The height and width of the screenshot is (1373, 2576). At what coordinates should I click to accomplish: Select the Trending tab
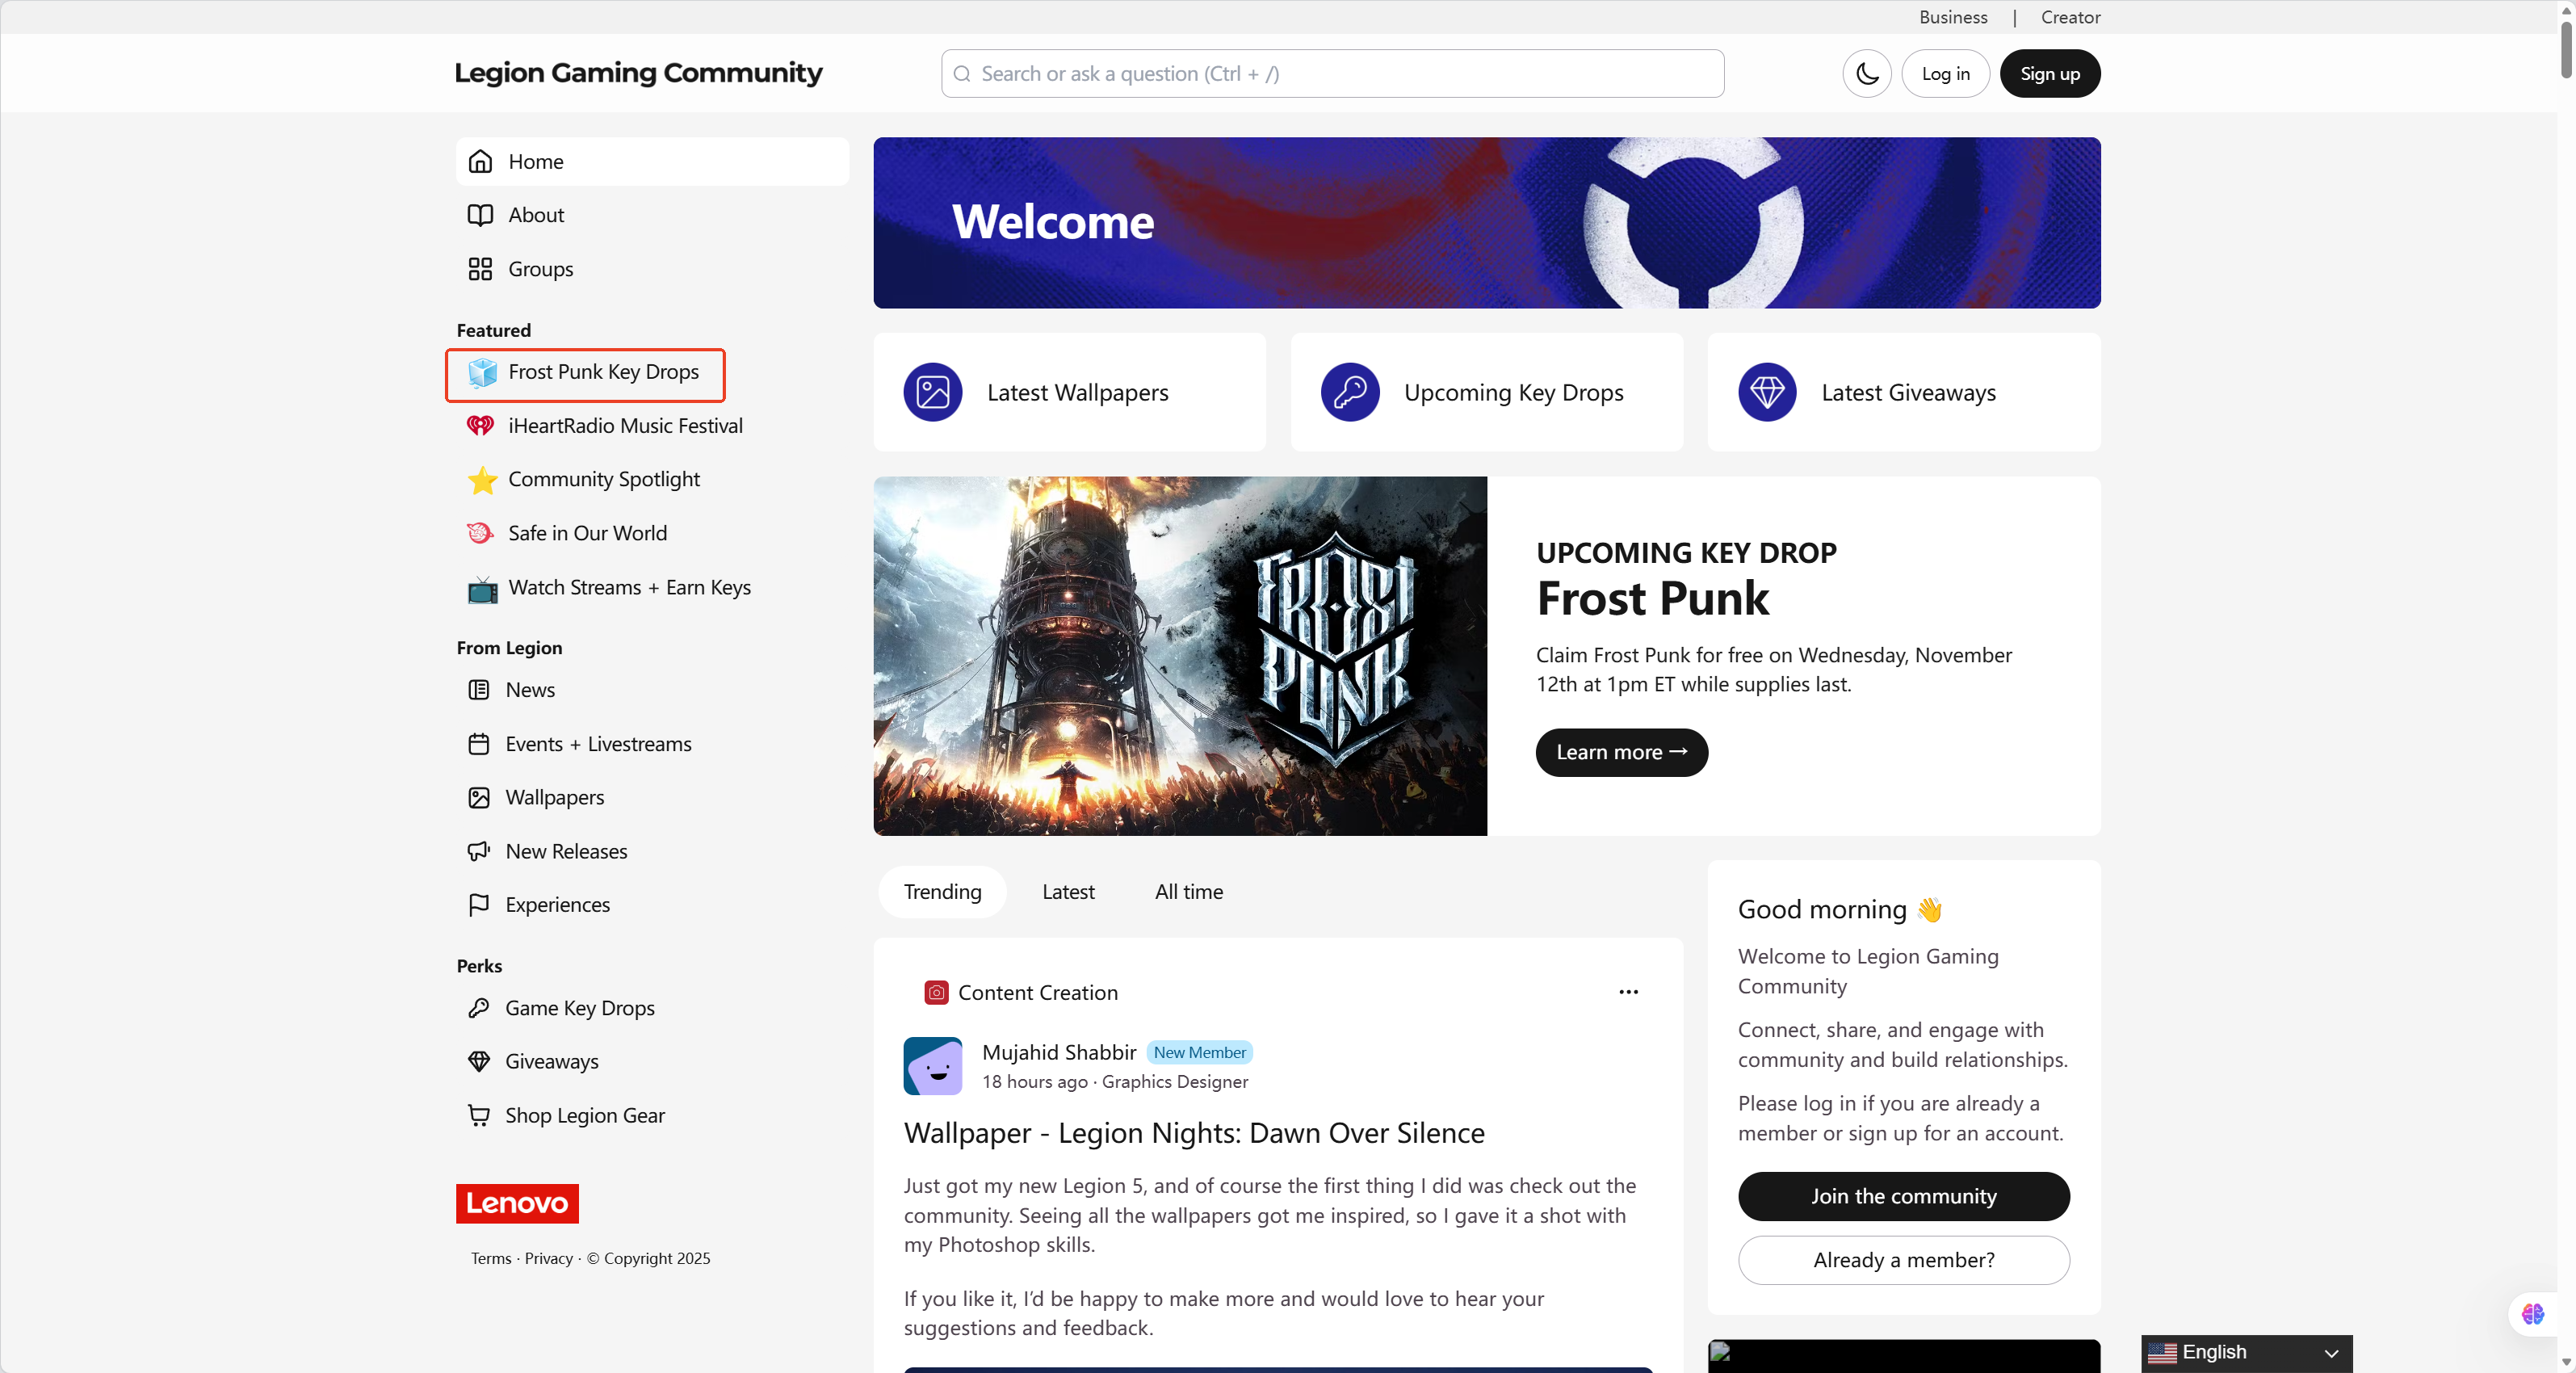click(942, 892)
